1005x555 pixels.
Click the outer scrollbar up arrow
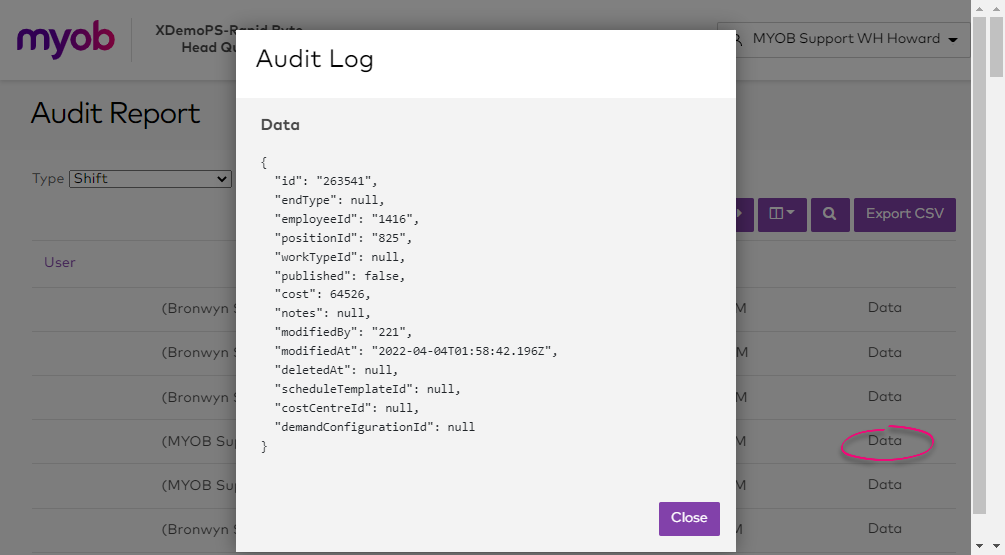996,9
